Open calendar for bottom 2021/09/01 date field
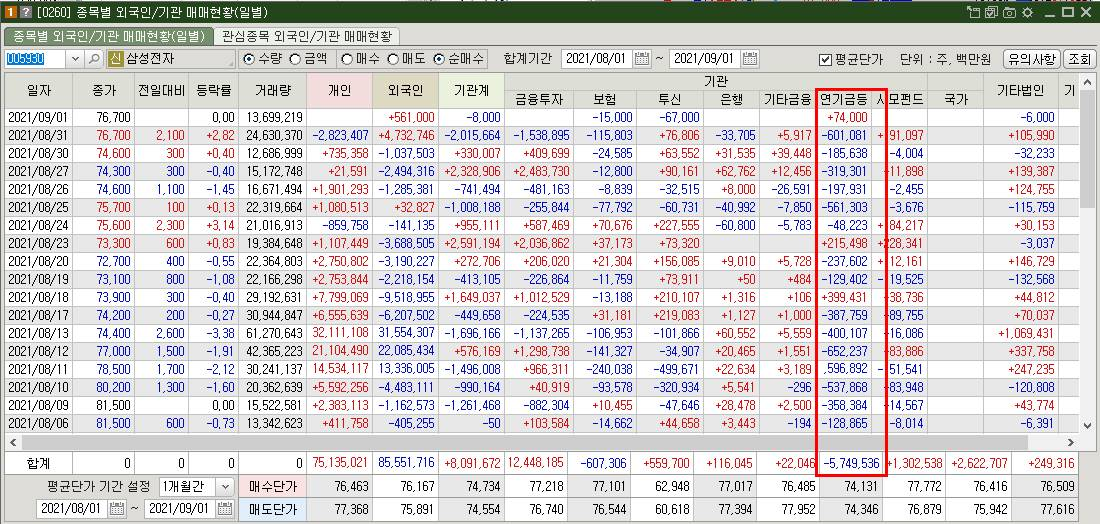The height and width of the screenshot is (524, 1100). coord(225,509)
